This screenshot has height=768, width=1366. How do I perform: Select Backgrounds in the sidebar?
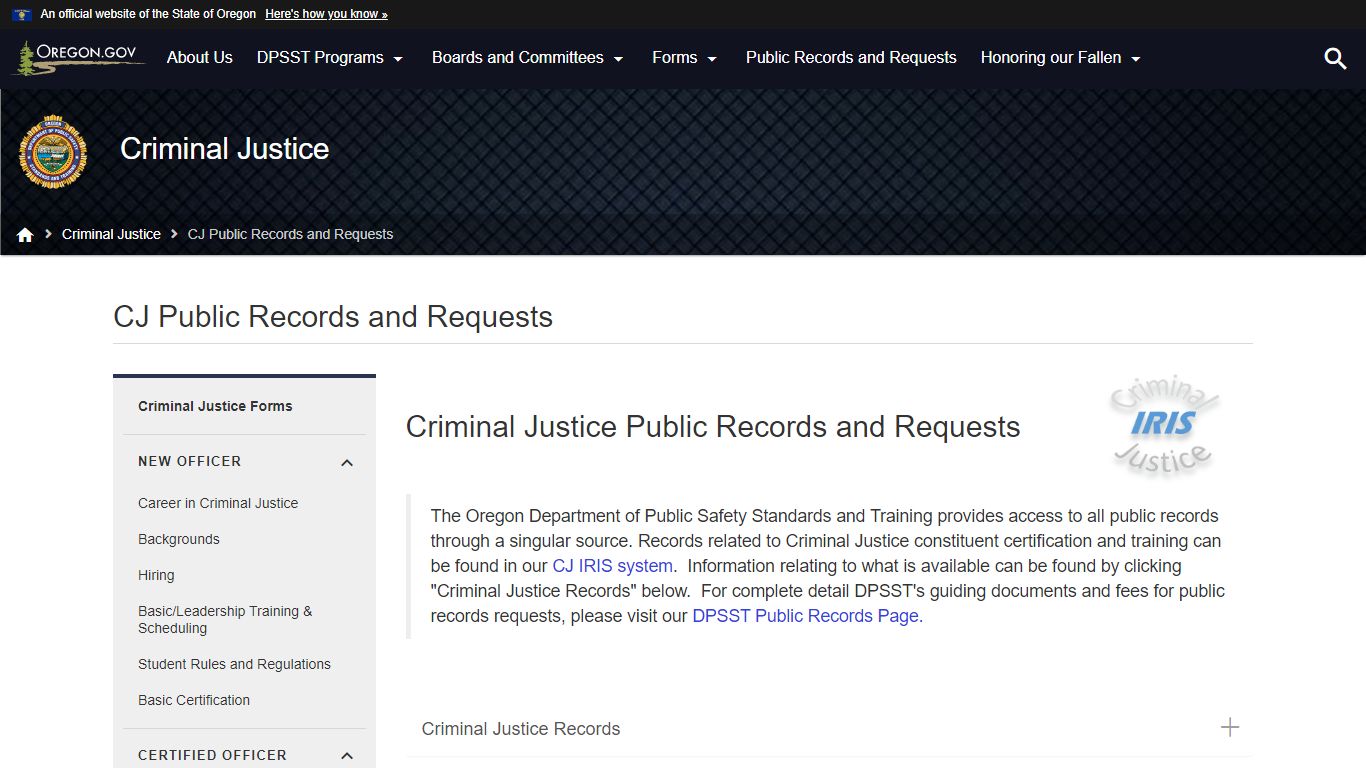(x=179, y=539)
